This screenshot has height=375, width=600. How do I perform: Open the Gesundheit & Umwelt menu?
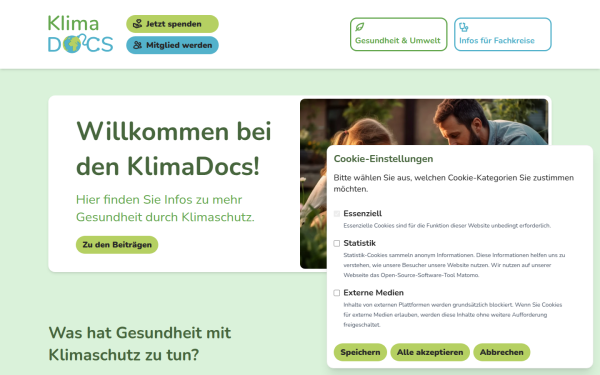click(x=398, y=34)
